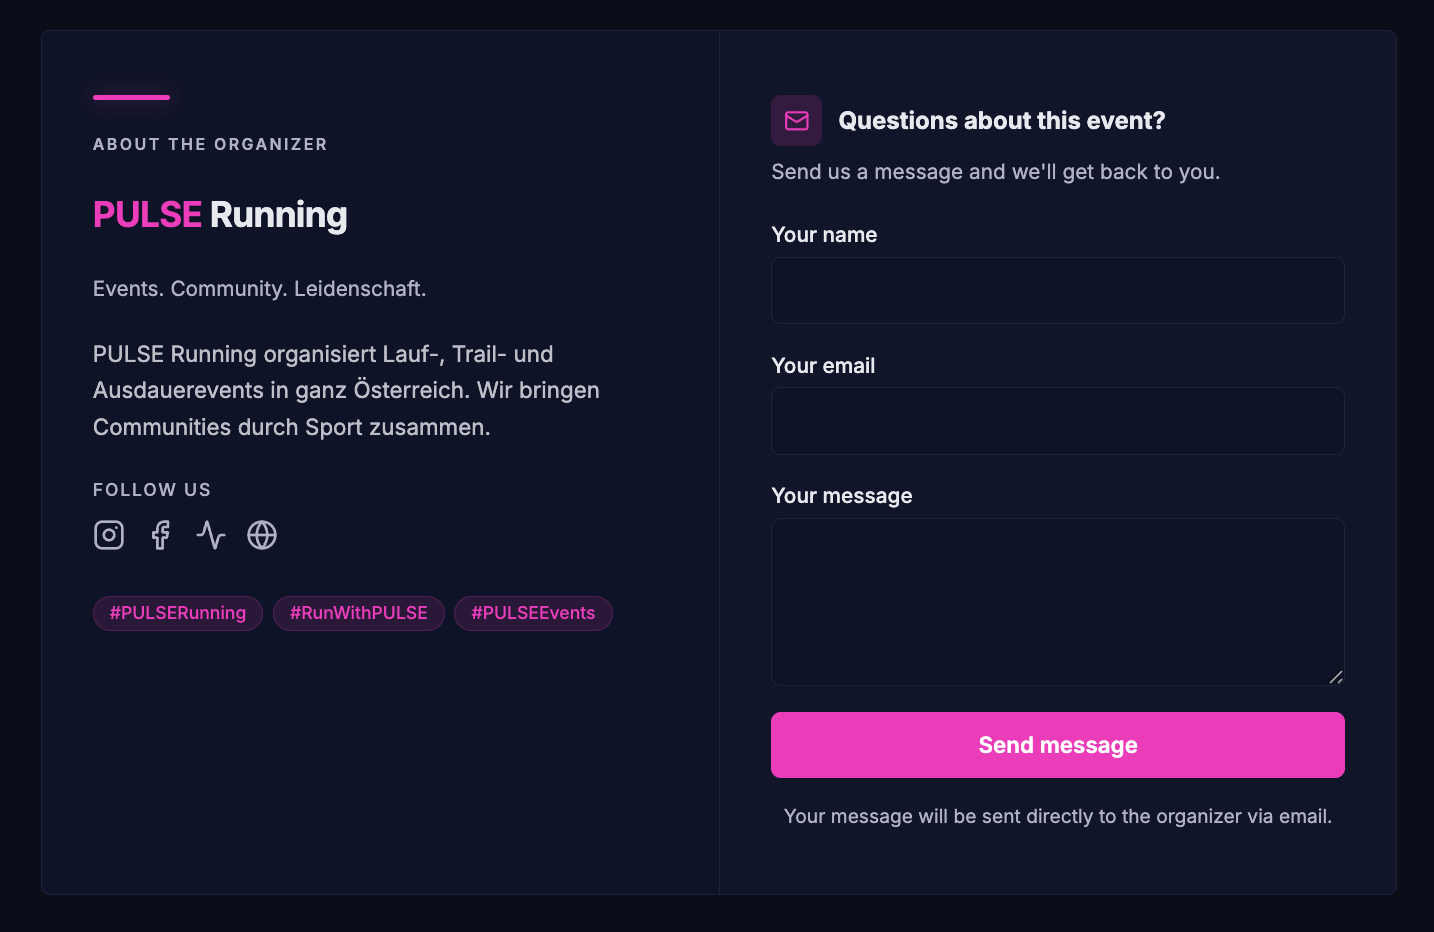This screenshot has height=932, width=1434.
Task: Open the #PULSEEvents hashtag pill
Action: click(x=533, y=613)
